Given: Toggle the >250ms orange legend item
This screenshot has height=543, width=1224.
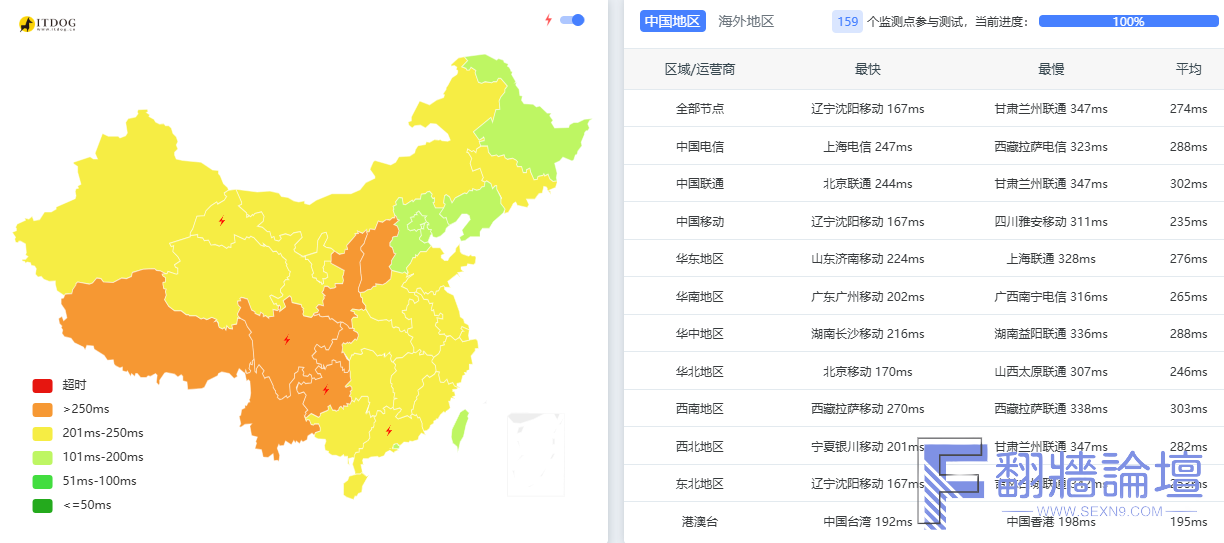Looking at the screenshot, I should [42, 409].
